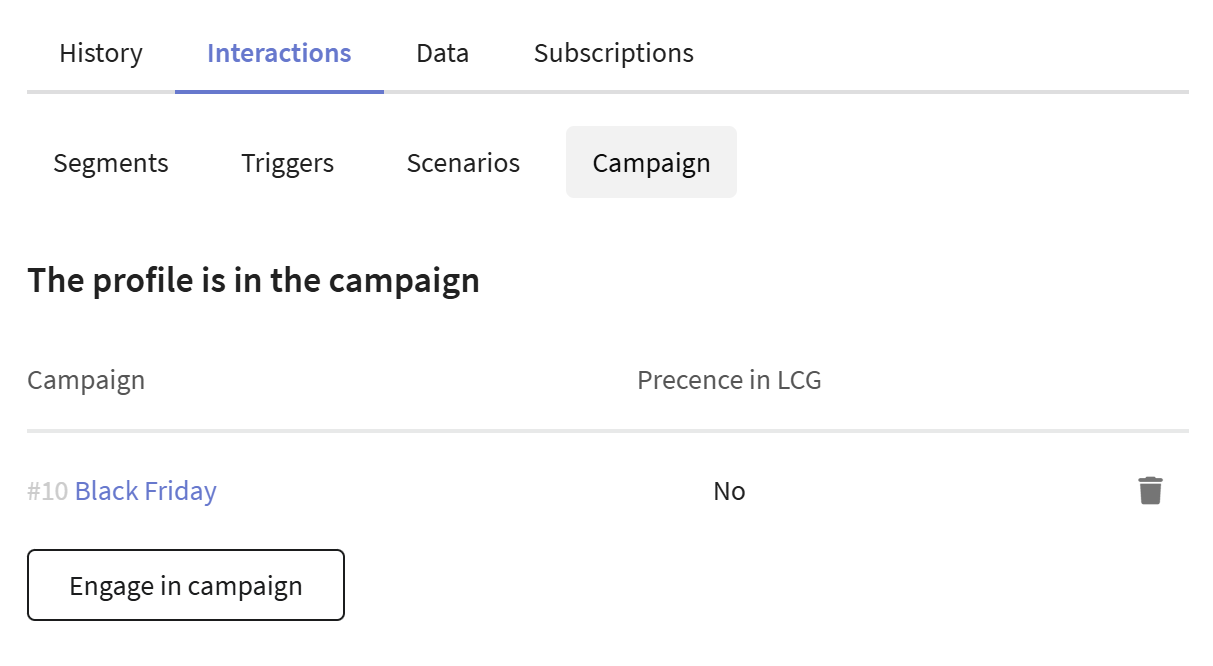
Task: Open the Triggers sub-tab
Action: 287,163
